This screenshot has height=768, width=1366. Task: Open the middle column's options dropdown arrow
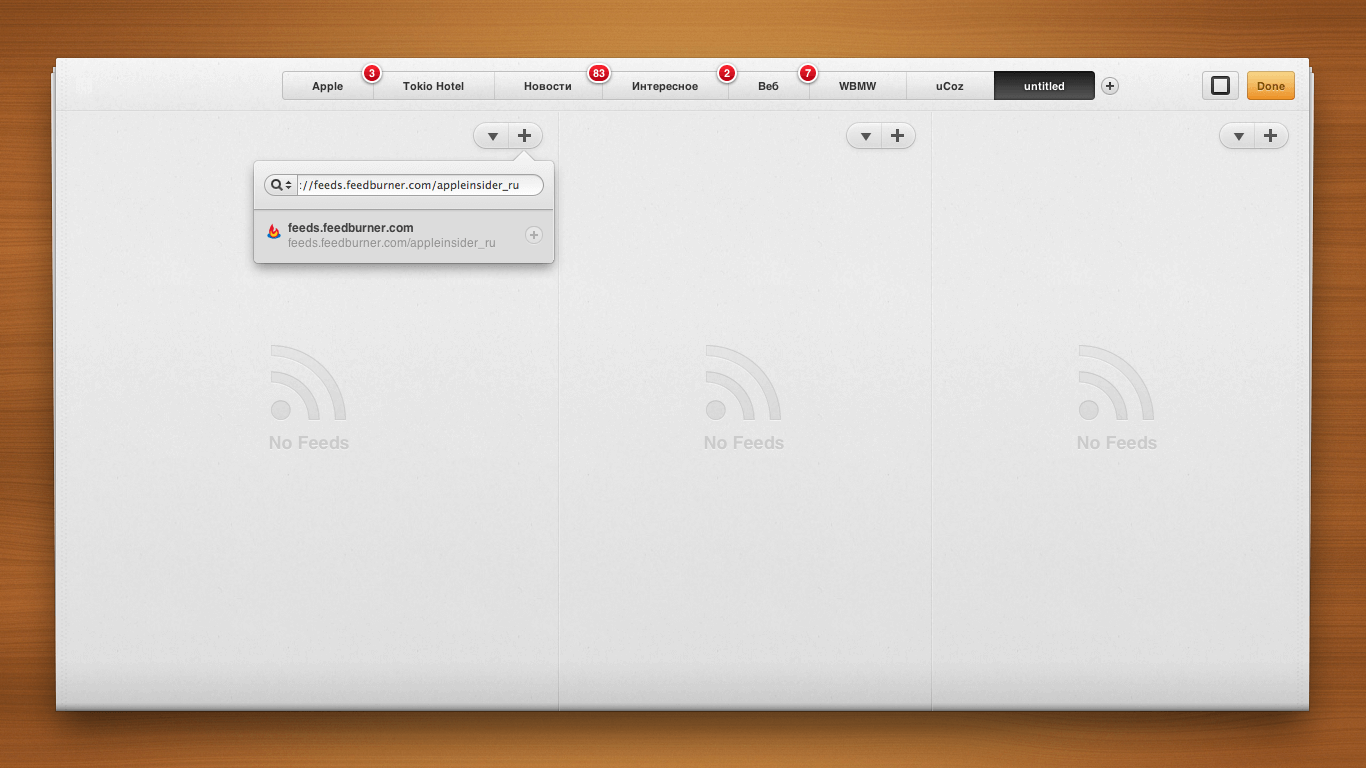[864, 135]
